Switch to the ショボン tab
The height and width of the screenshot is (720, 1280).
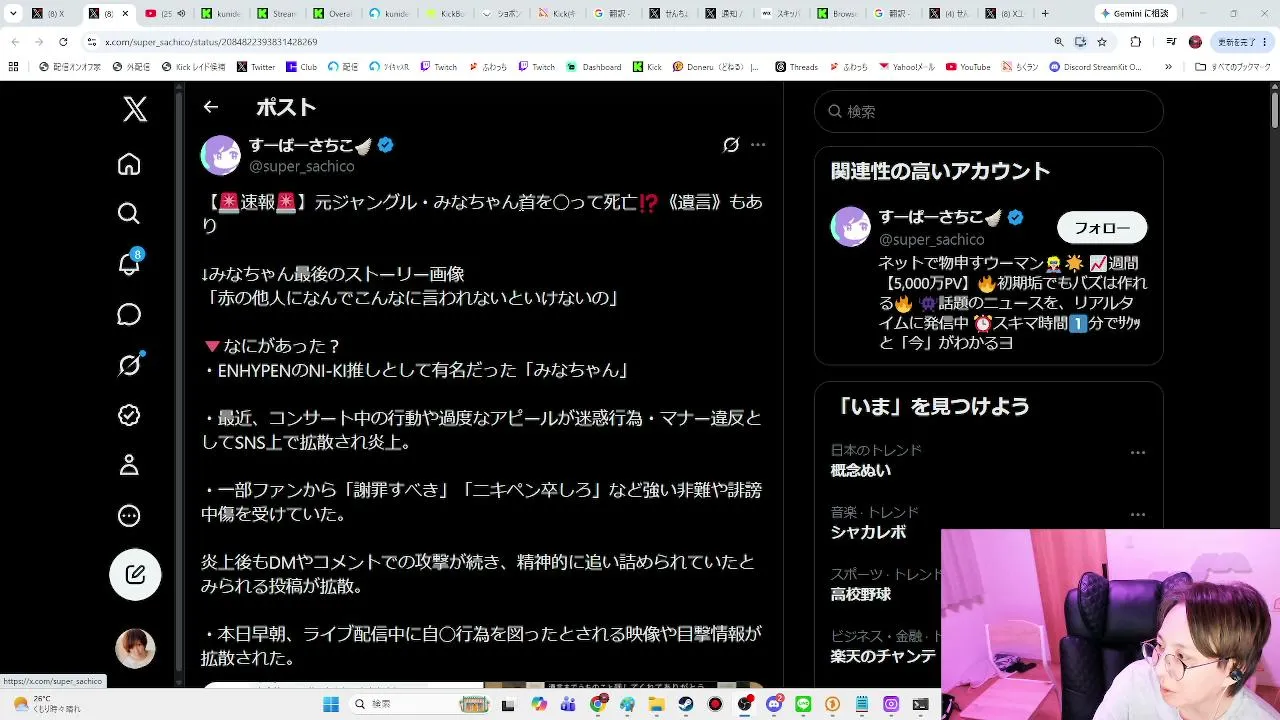coord(502,14)
